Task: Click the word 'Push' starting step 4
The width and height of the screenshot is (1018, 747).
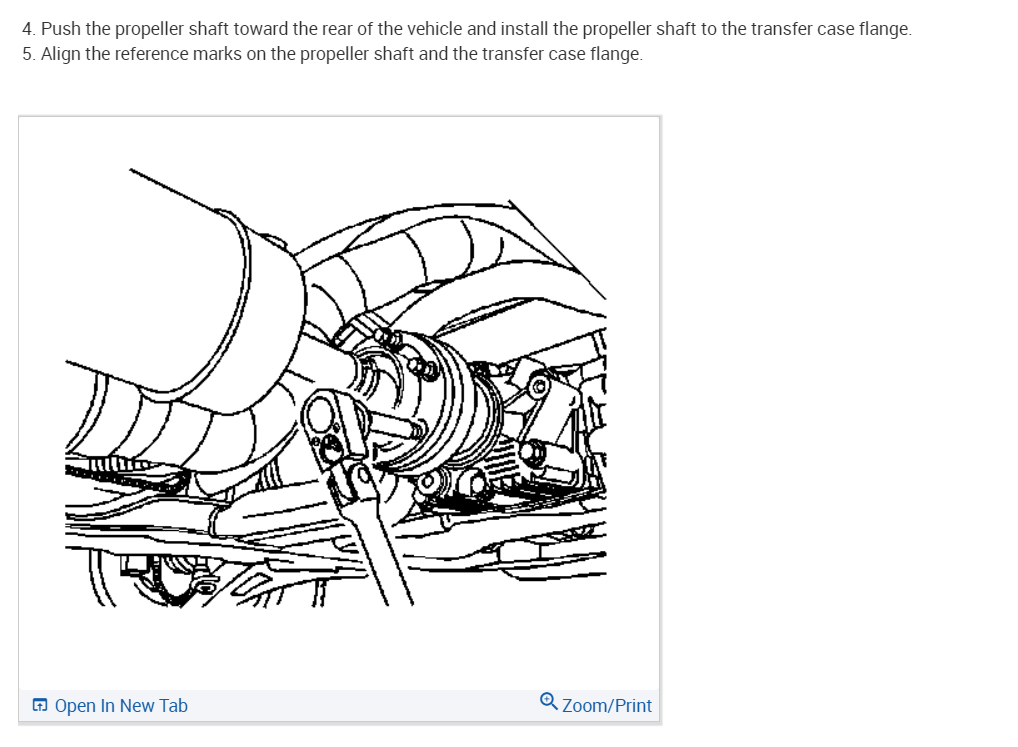Action: (x=61, y=29)
